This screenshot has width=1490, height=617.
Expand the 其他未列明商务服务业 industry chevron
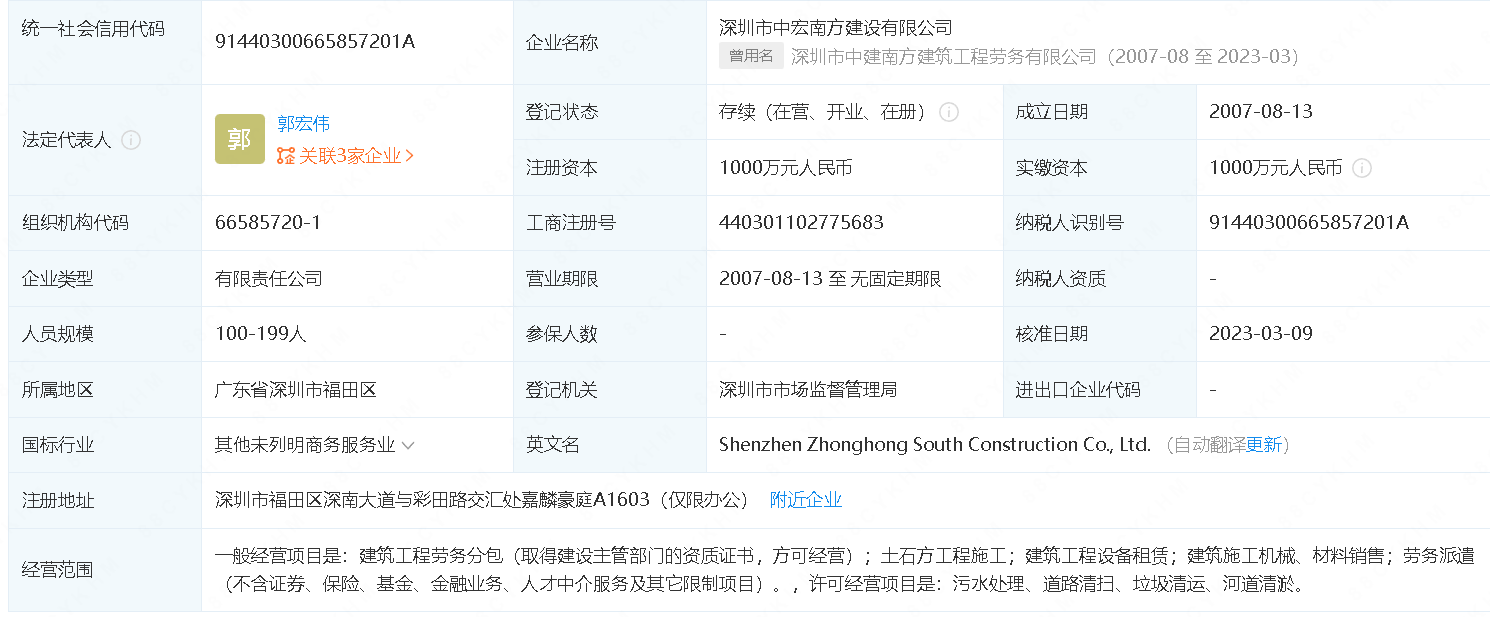408,446
